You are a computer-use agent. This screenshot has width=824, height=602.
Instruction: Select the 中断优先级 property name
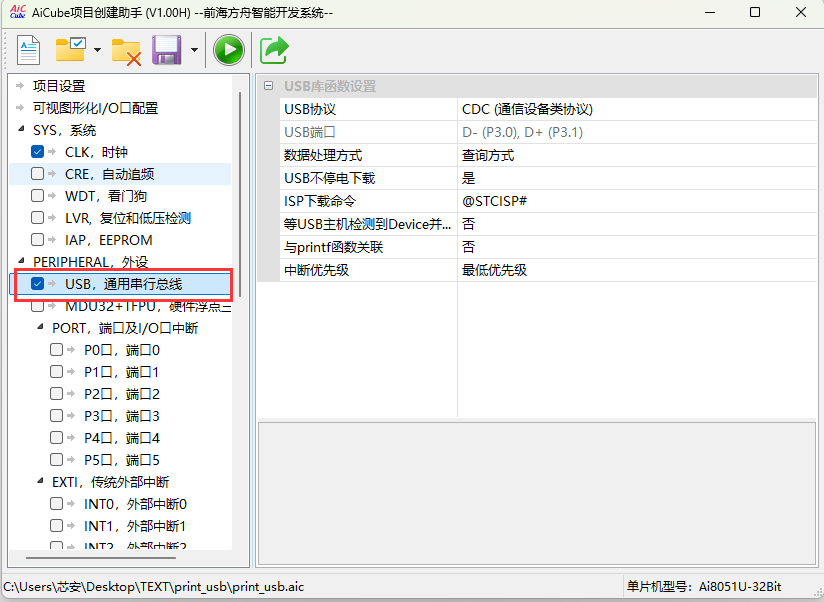(x=316, y=270)
